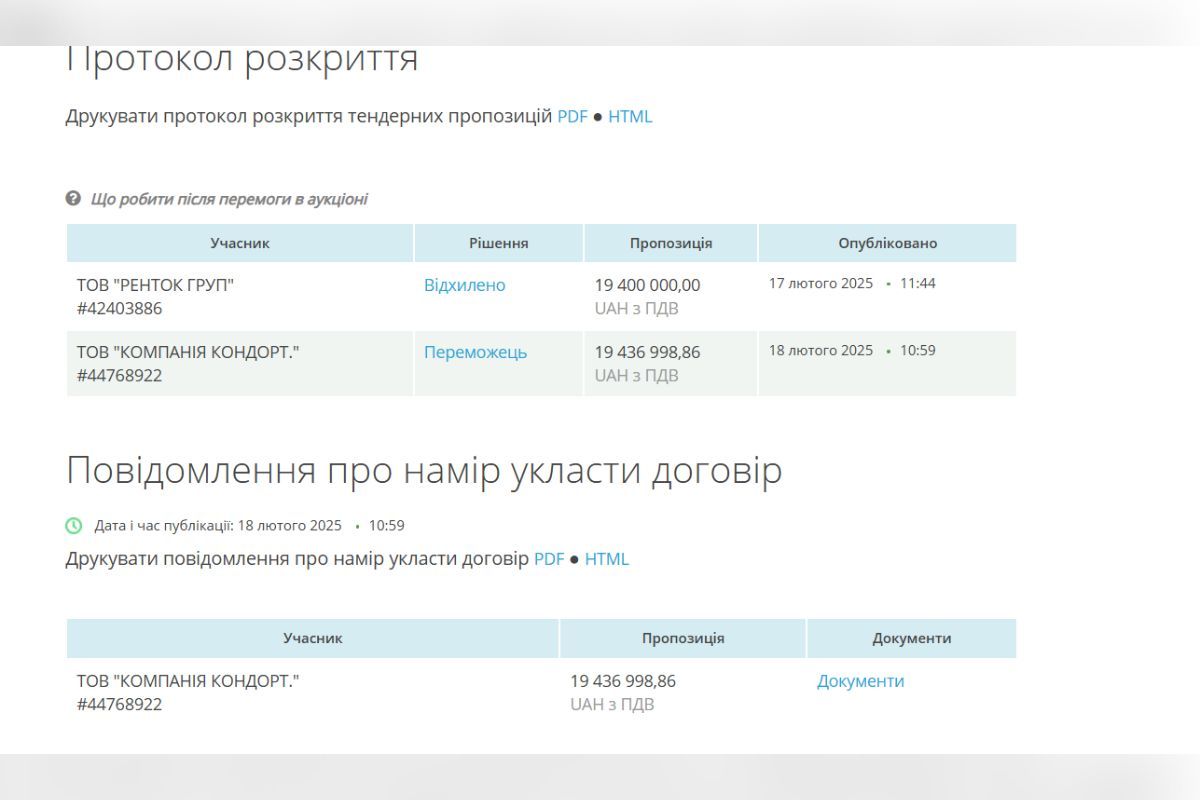The image size is (1200, 800).
Task: Open the protocol HTML version
Action: 631,116
